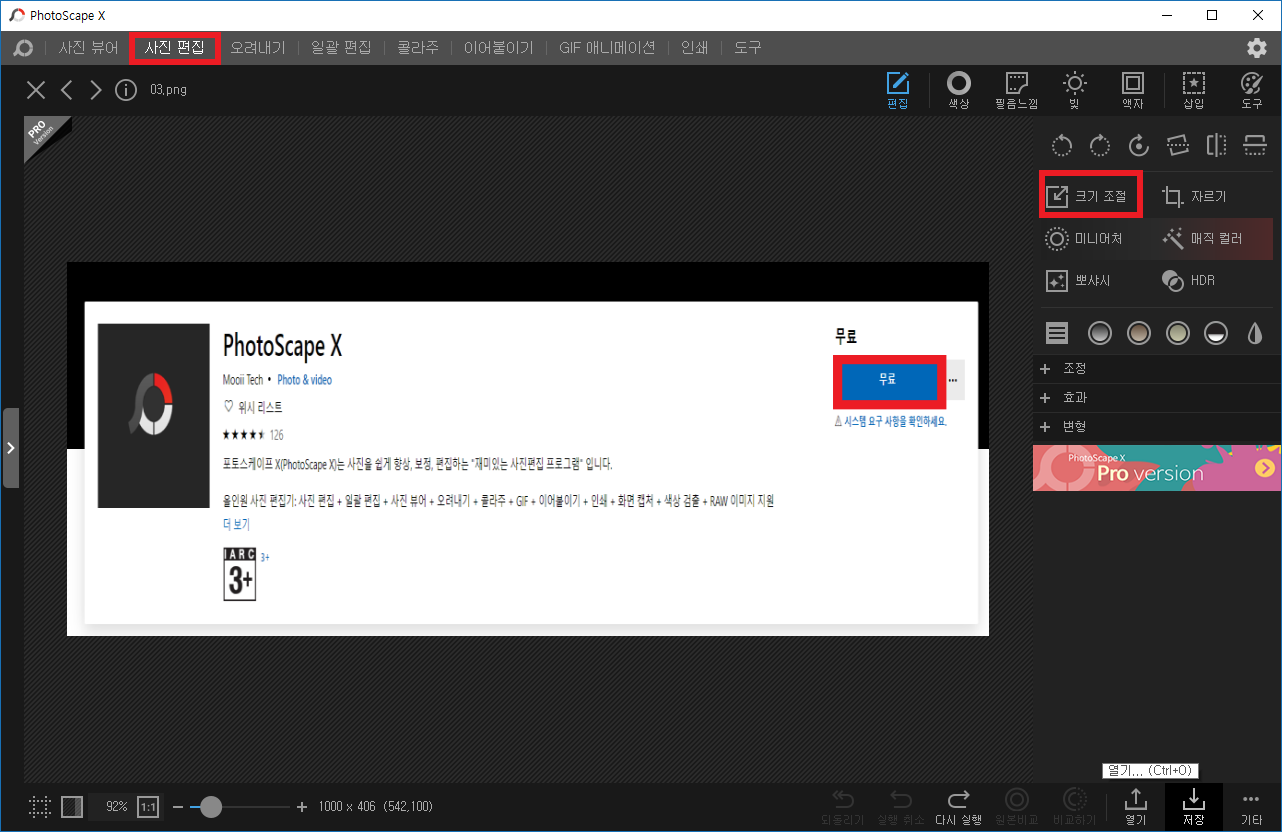
Task: Apply the HDR effect
Action: 1188,281
